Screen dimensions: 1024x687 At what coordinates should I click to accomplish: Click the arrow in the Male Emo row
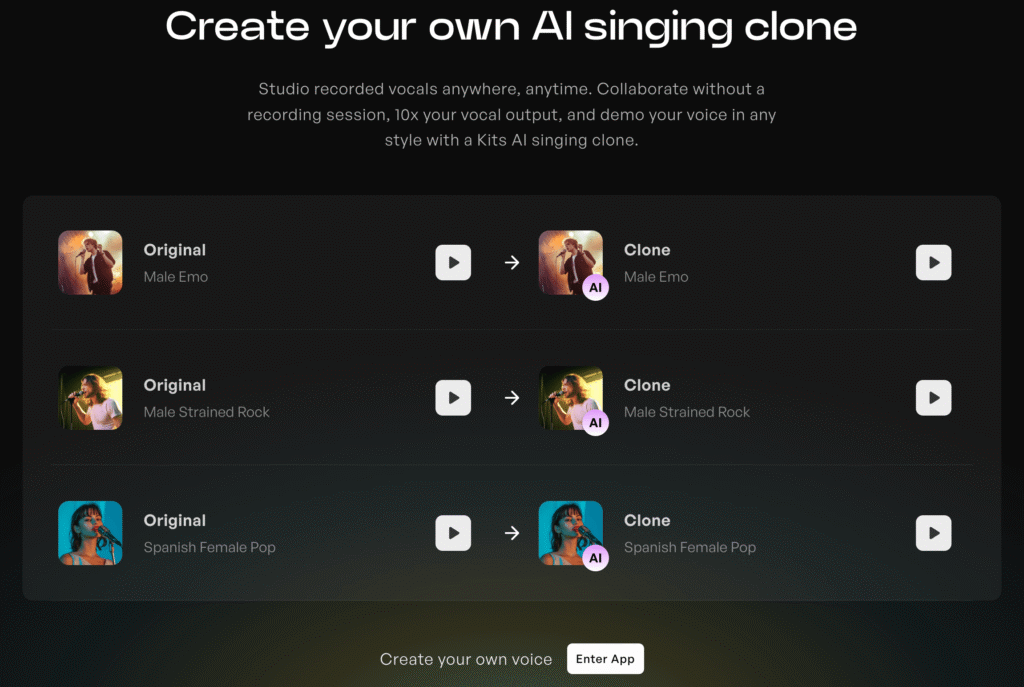point(512,263)
